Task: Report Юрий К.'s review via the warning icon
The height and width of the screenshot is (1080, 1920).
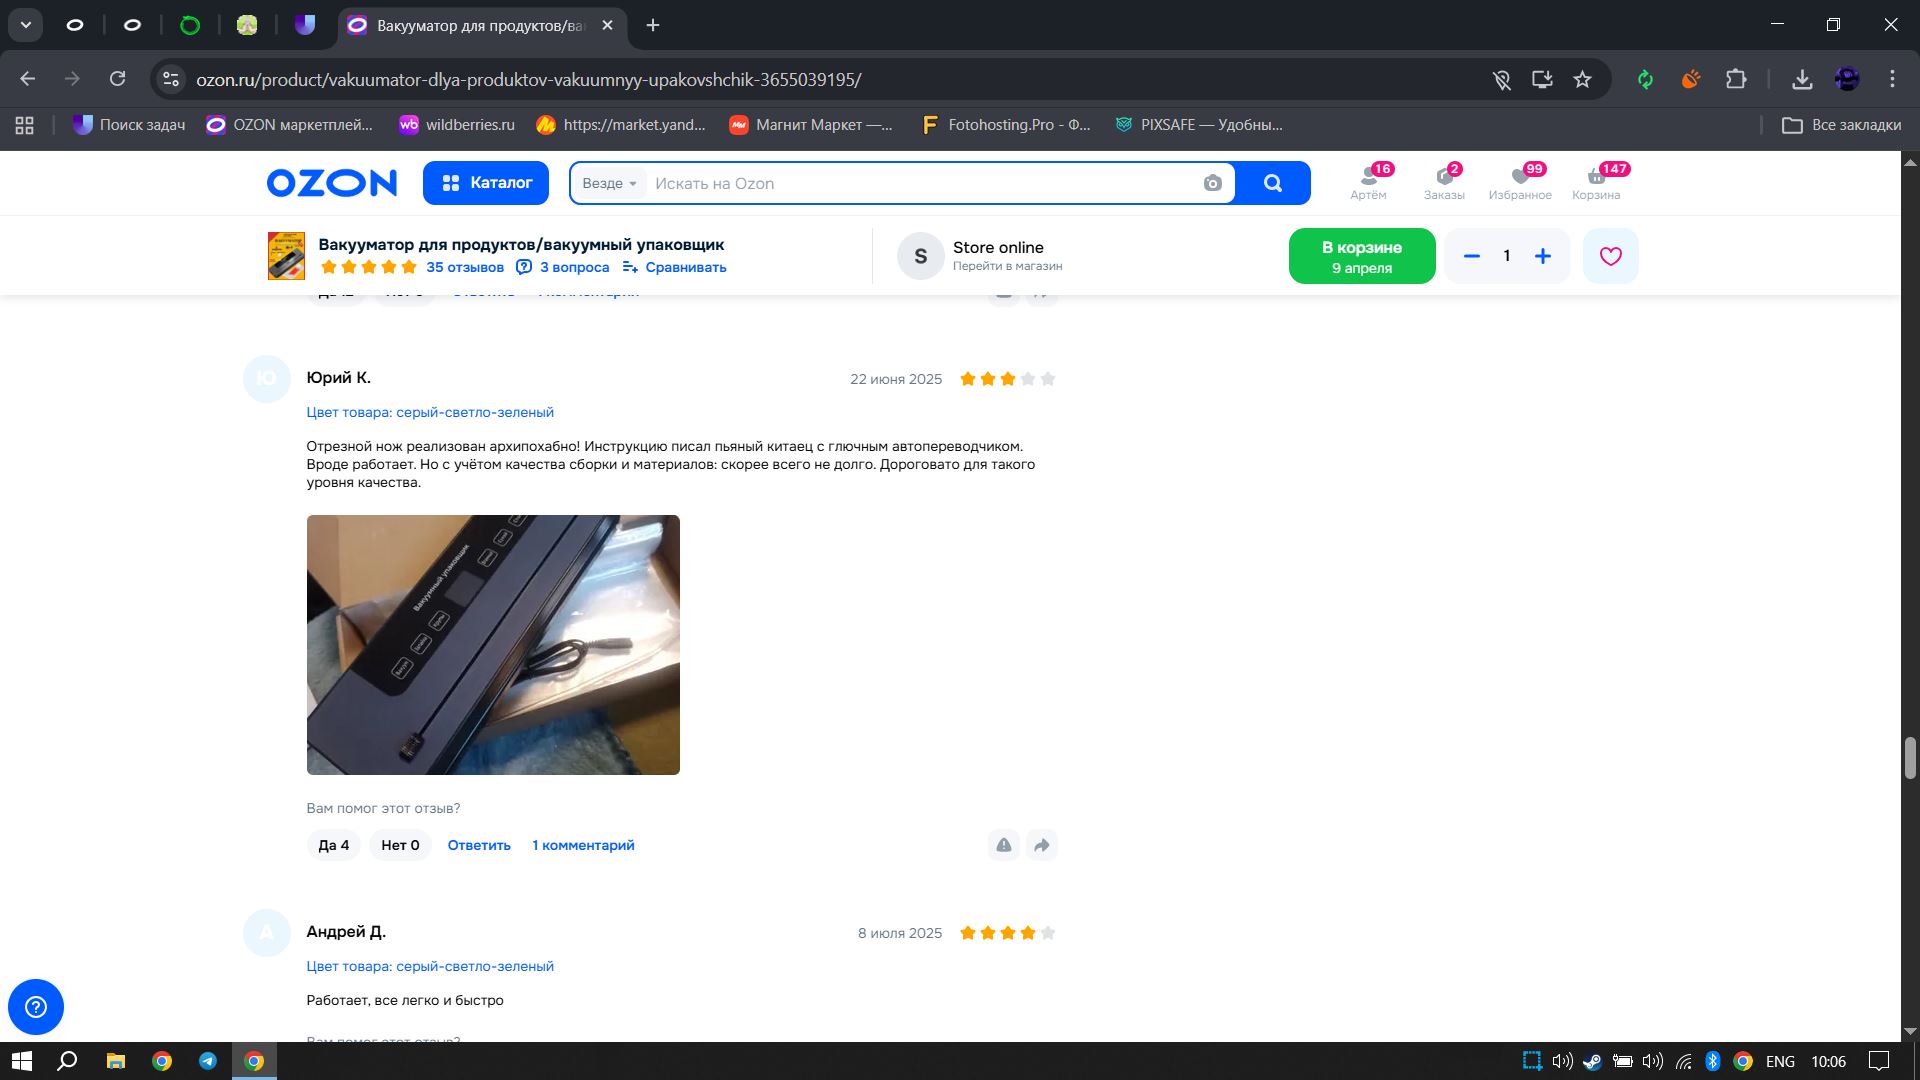Action: pyautogui.click(x=1003, y=845)
